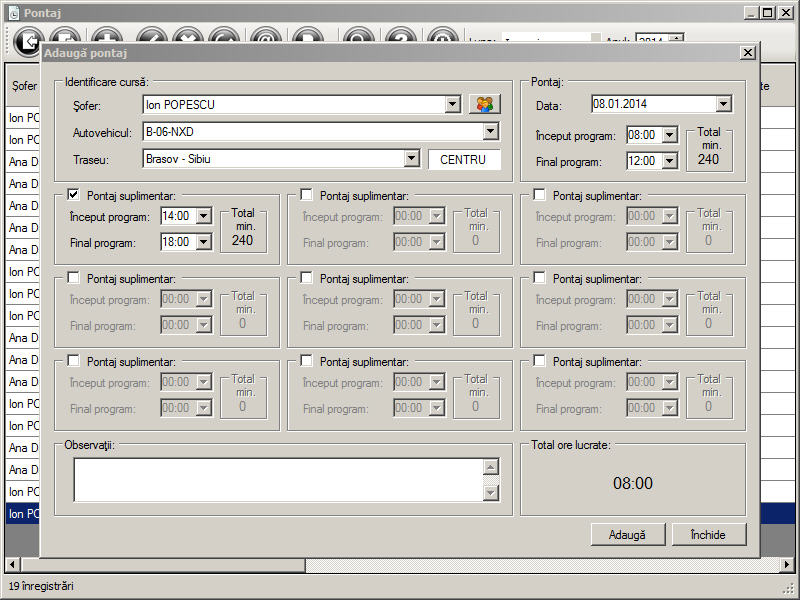Click the plus (add) icon in Pontaj toolbar

(x=107, y=36)
